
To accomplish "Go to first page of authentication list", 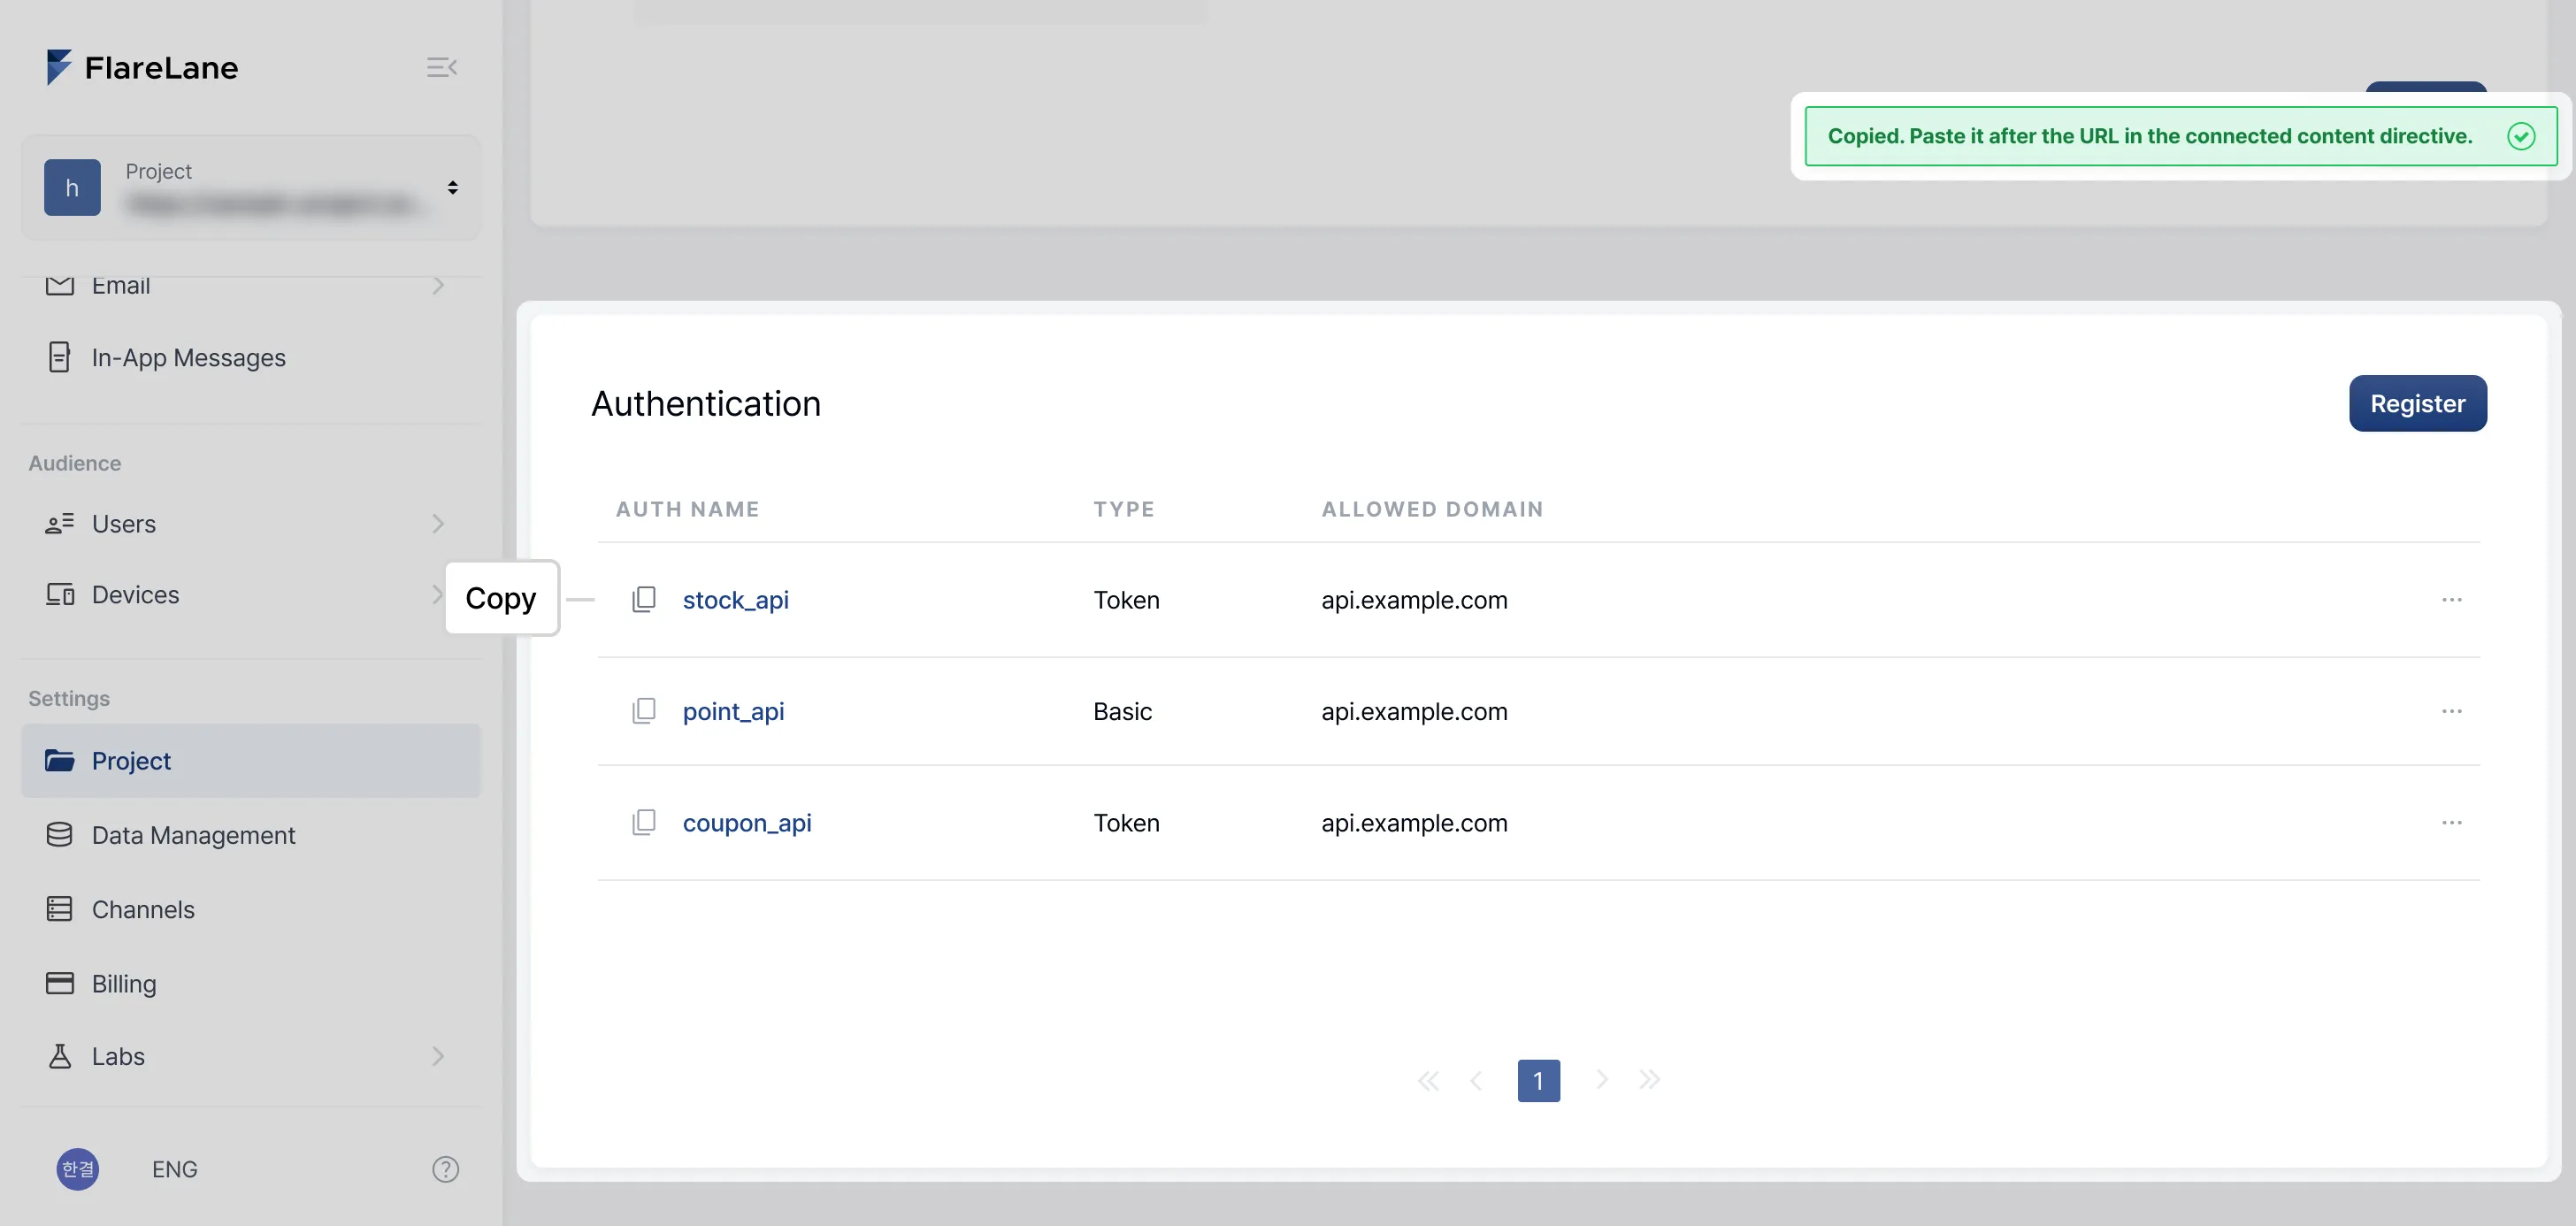I will pos(1428,1080).
